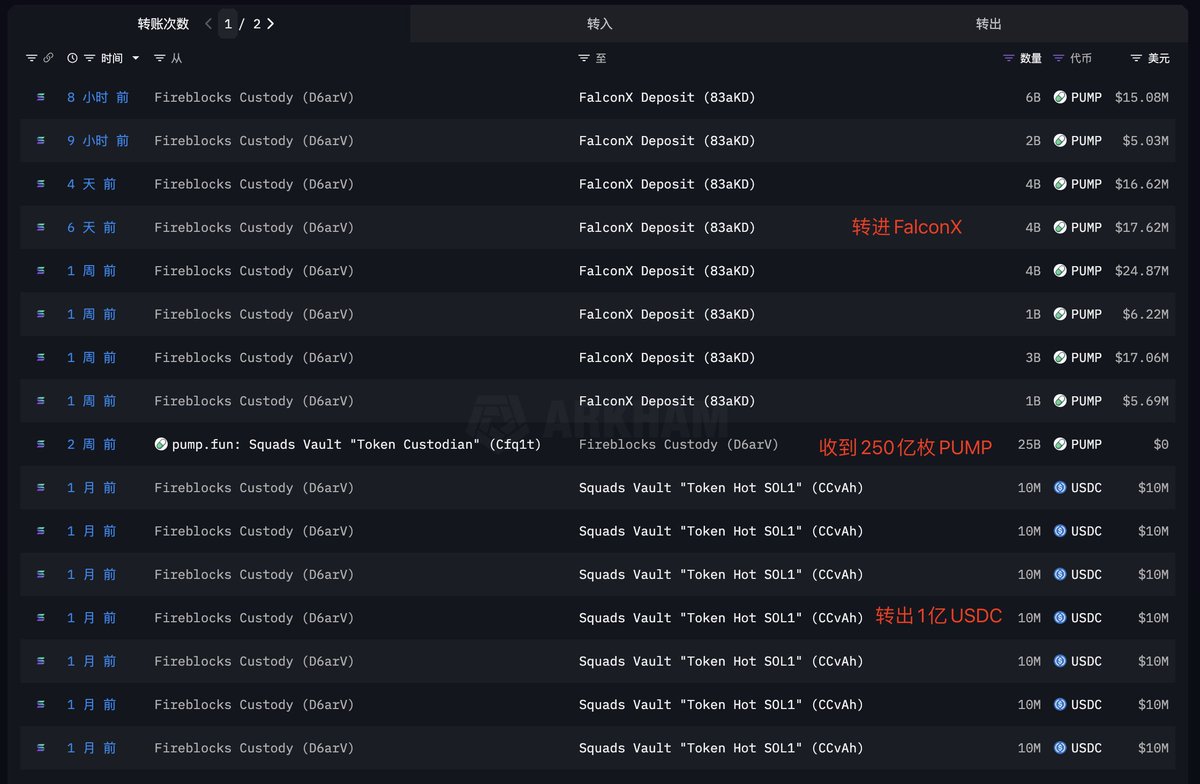This screenshot has width=1200, height=784.
Task: Click the 6B amount cell
Action: tap(1033, 98)
